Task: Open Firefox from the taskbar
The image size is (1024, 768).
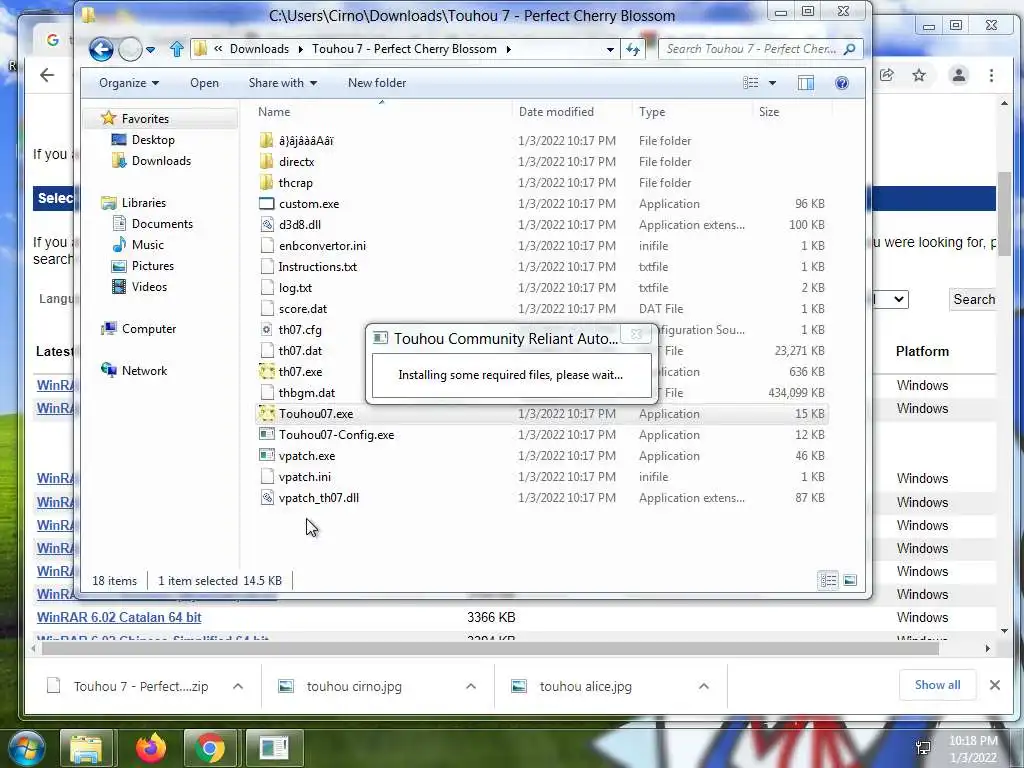Action: 151,748
